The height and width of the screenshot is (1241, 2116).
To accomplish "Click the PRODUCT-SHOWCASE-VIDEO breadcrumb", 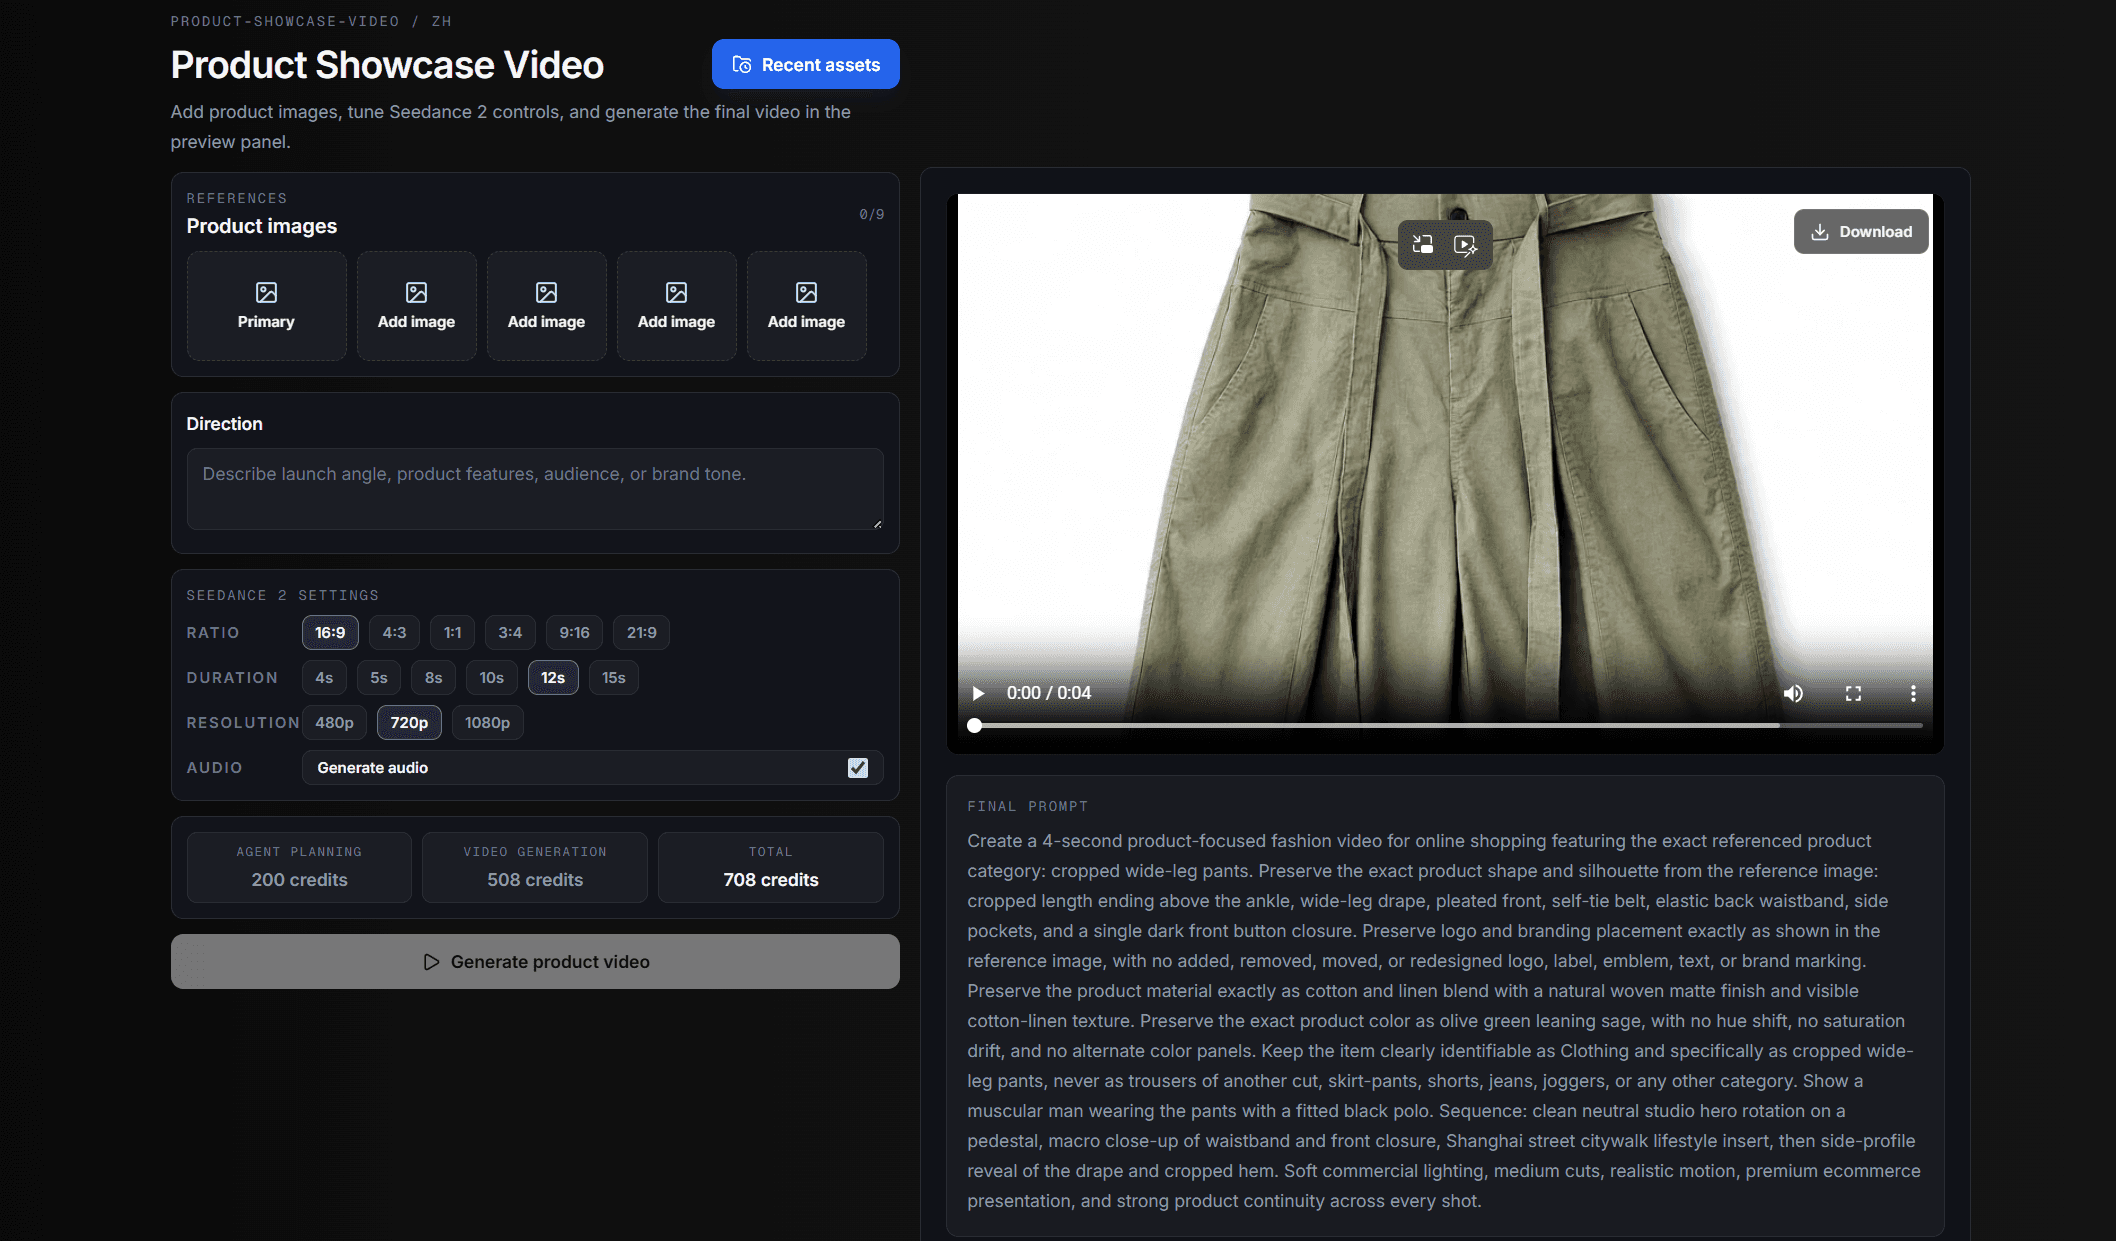I will (285, 21).
